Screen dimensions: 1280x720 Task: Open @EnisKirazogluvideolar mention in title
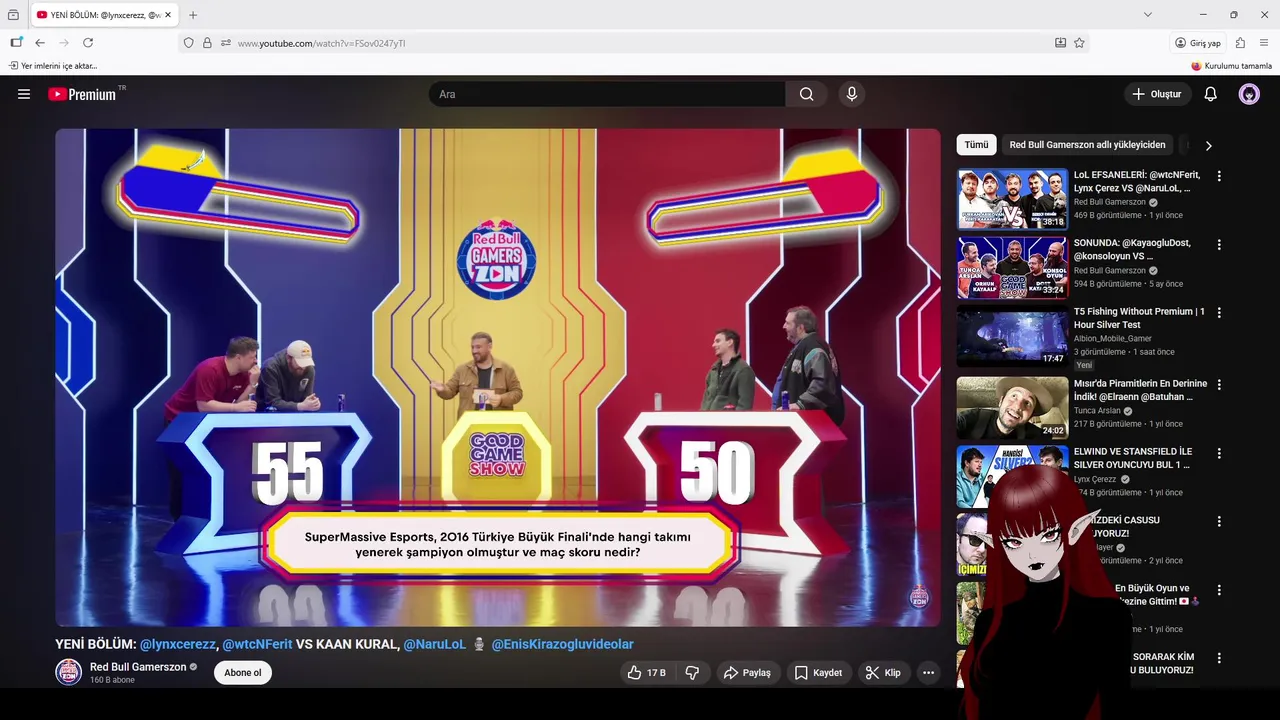(x=562, y=644)
